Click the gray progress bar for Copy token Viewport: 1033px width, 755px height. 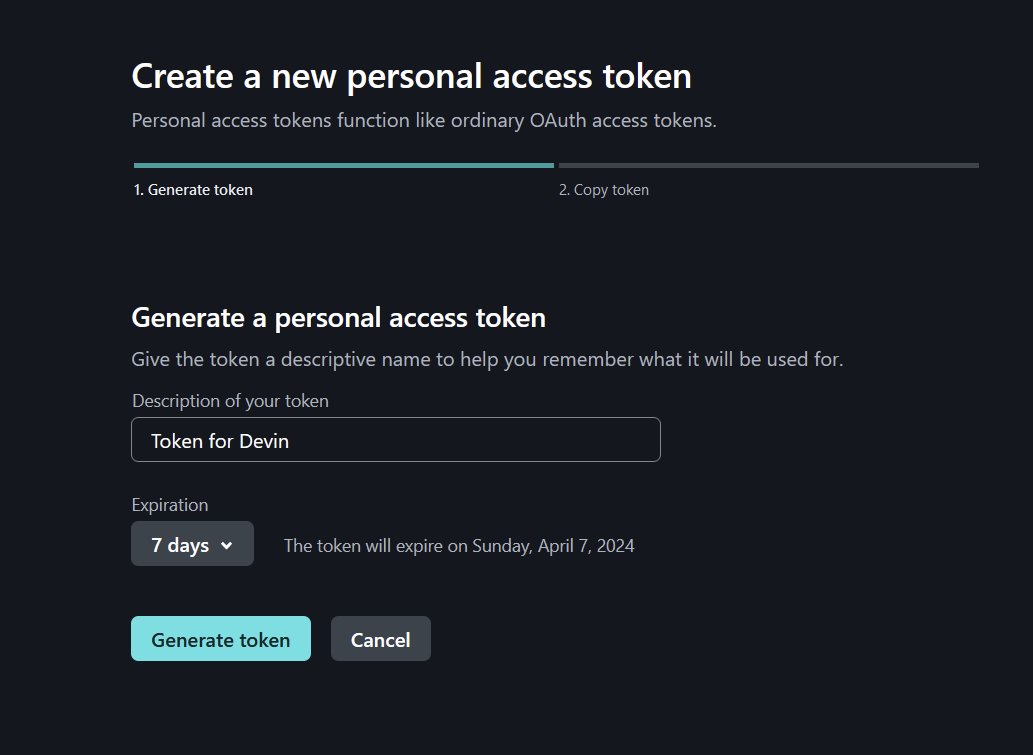(x=769, y=165)
